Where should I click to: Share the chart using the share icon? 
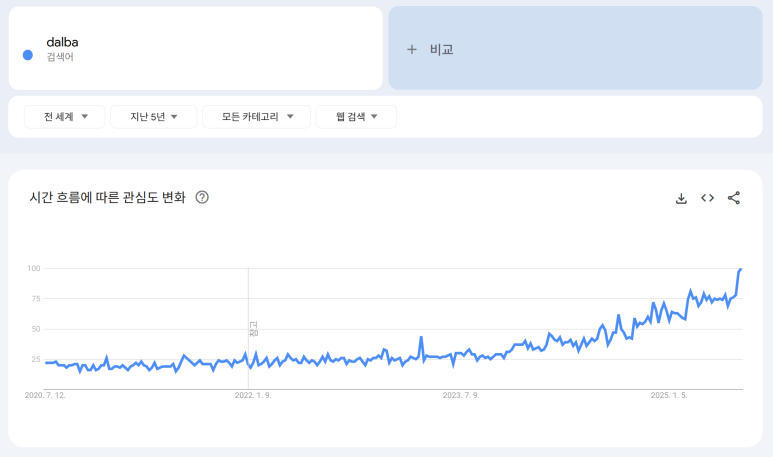click(x=734, y=198)
